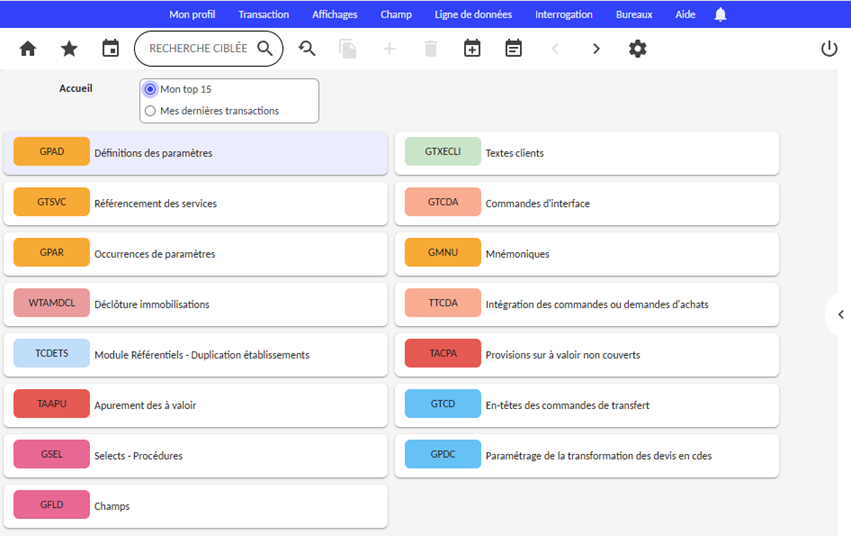Expand the right side panel chevron
Viewport: 851px width, 536px height.
(840, 314)
